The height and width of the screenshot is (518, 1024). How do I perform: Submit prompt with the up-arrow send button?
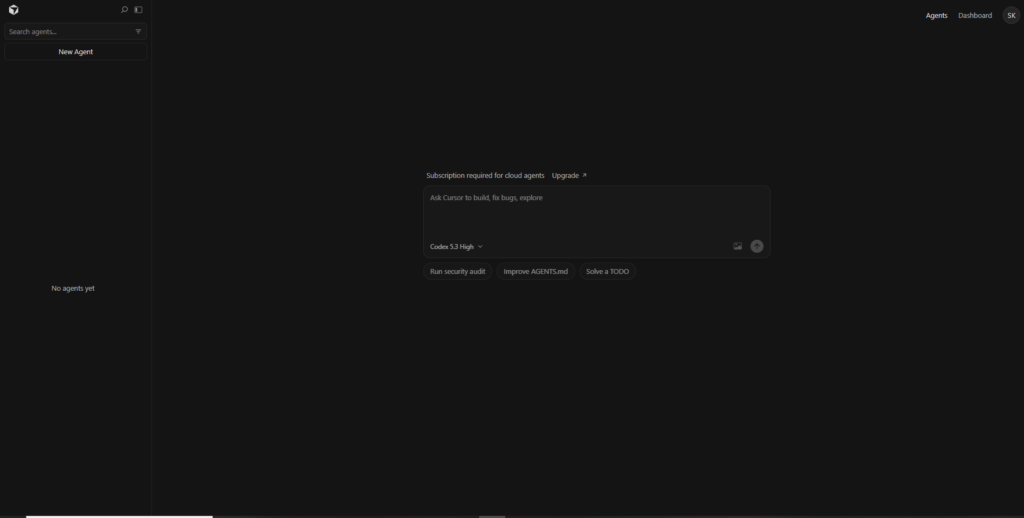pos(757,246)
